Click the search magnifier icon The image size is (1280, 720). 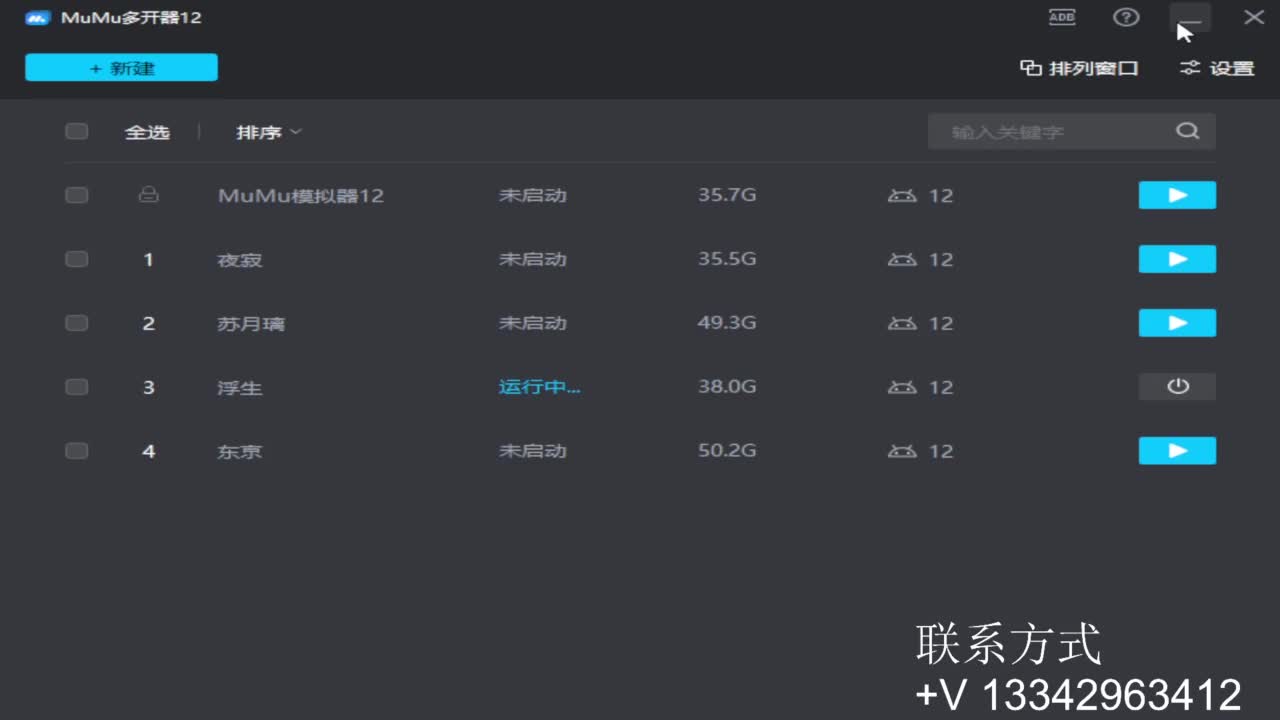(x=1188, y=131)
